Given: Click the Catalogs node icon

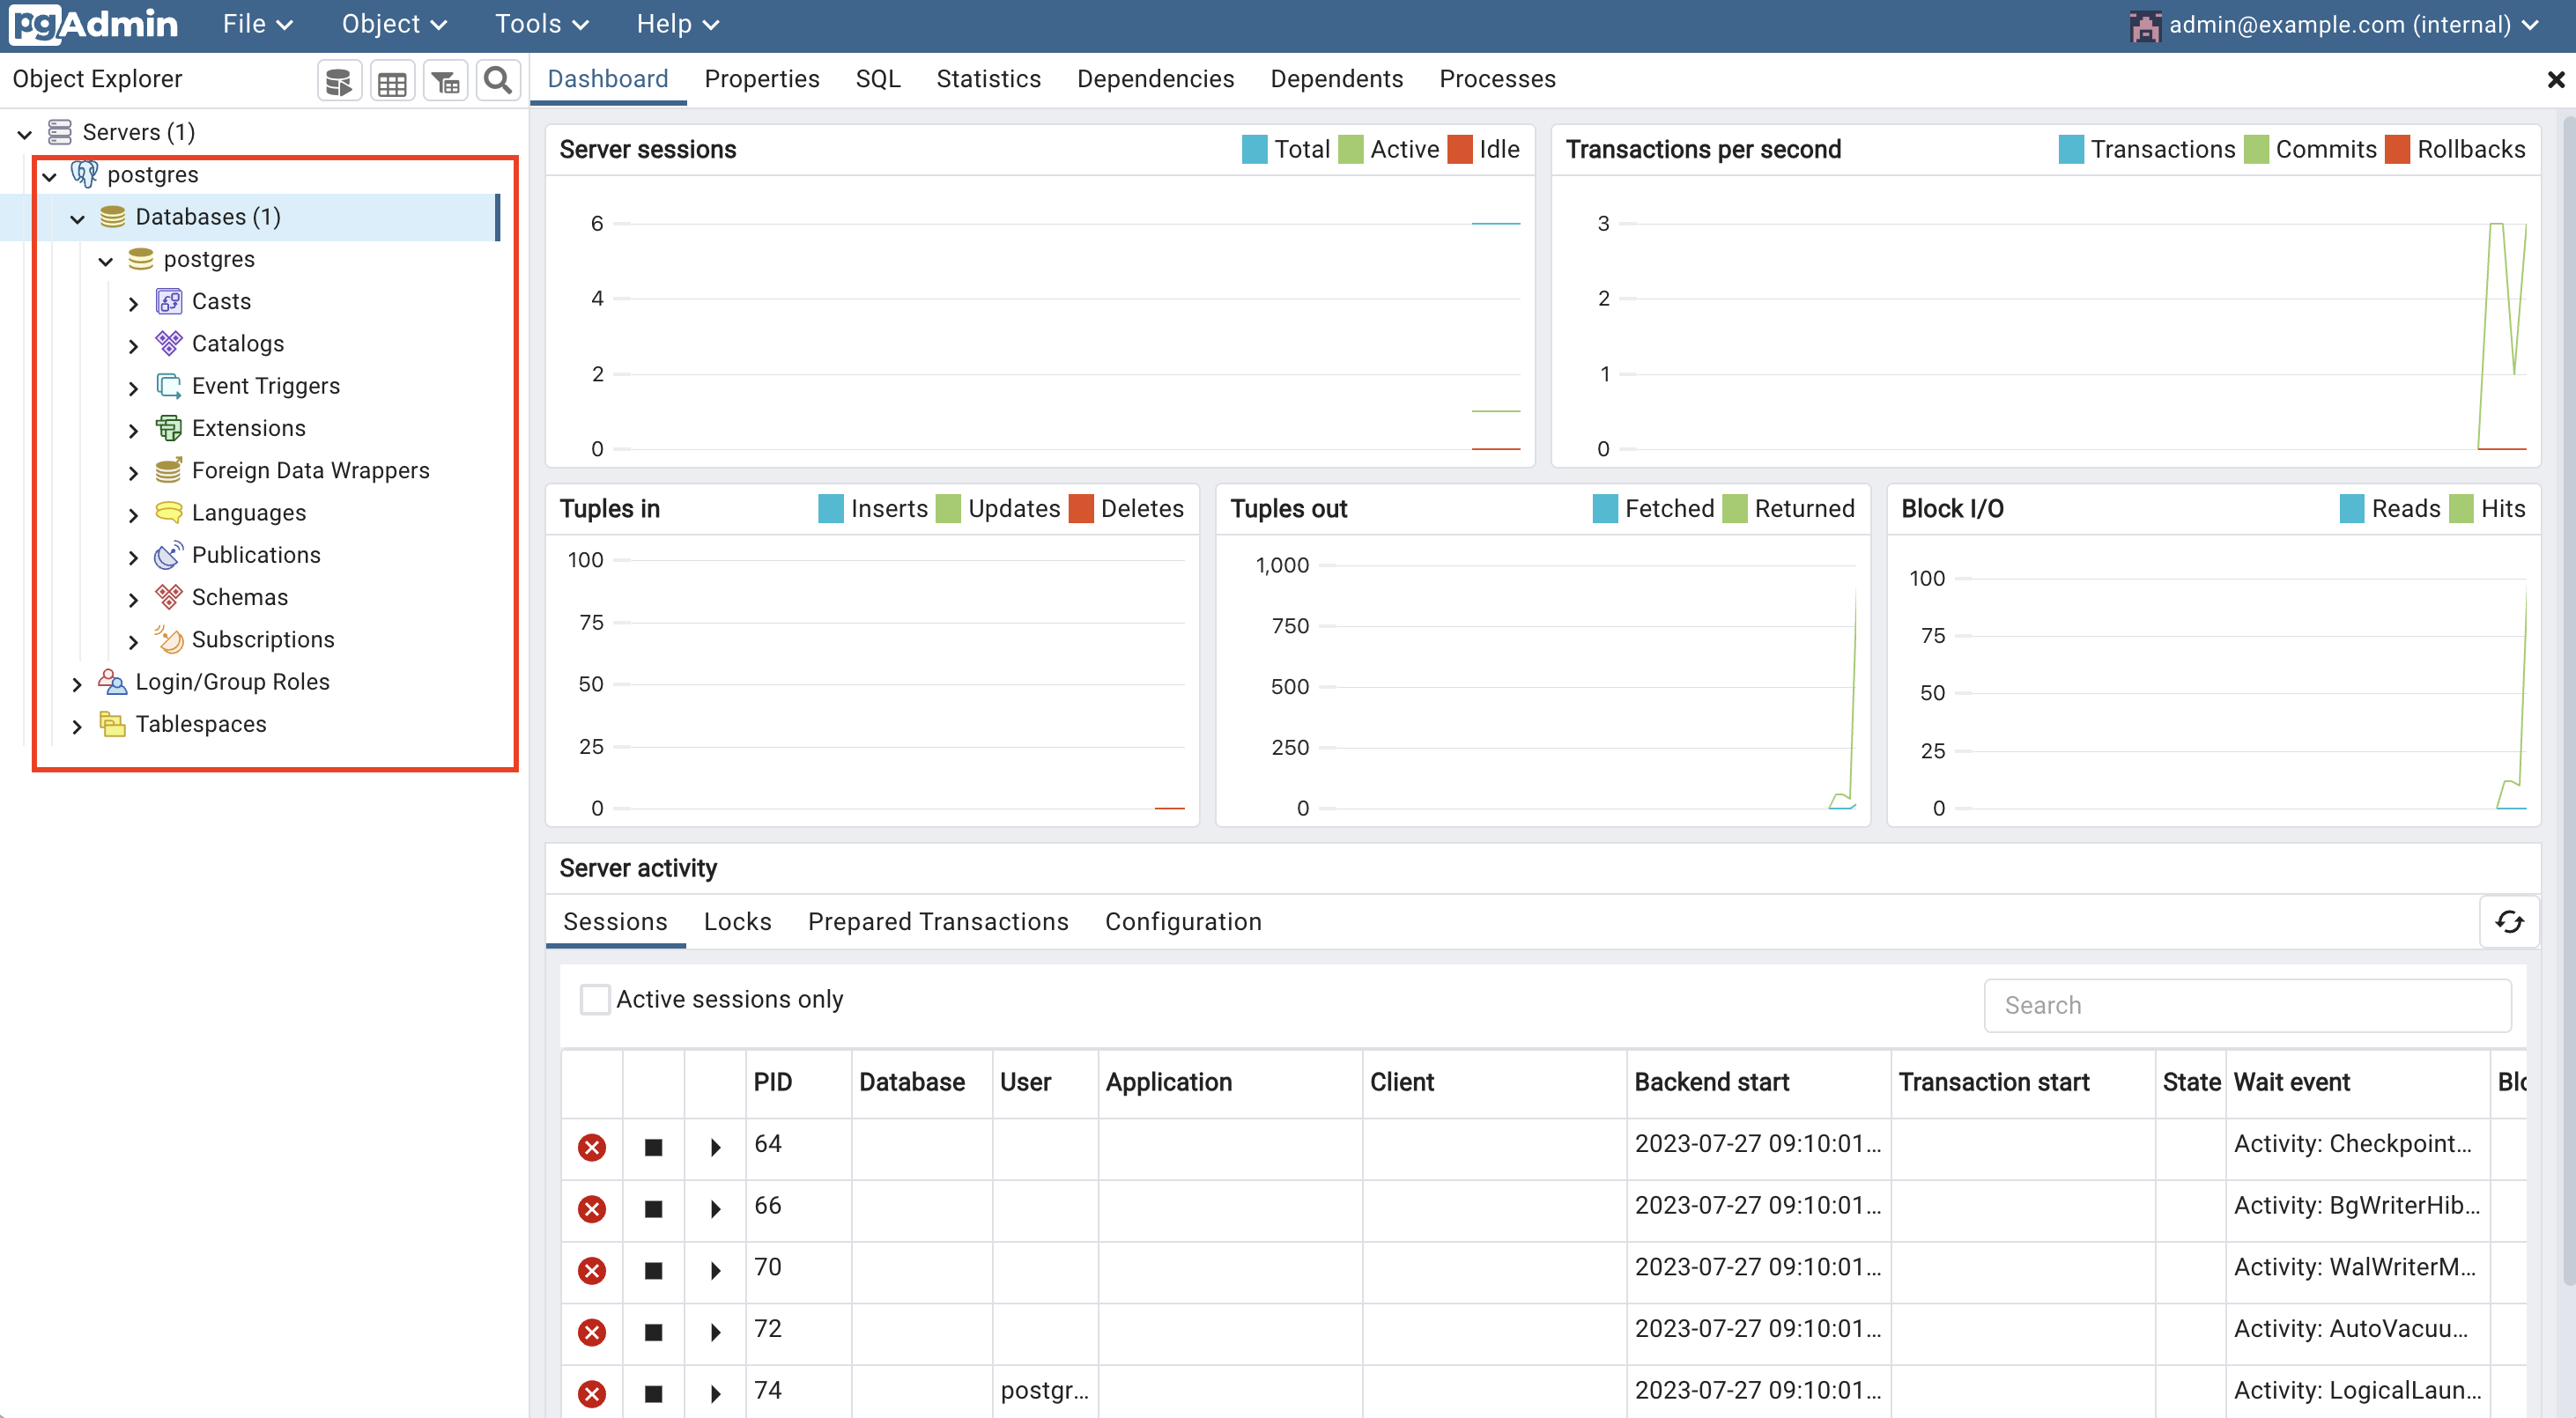Looking at the screenshot, I should [x=169, y=343].
